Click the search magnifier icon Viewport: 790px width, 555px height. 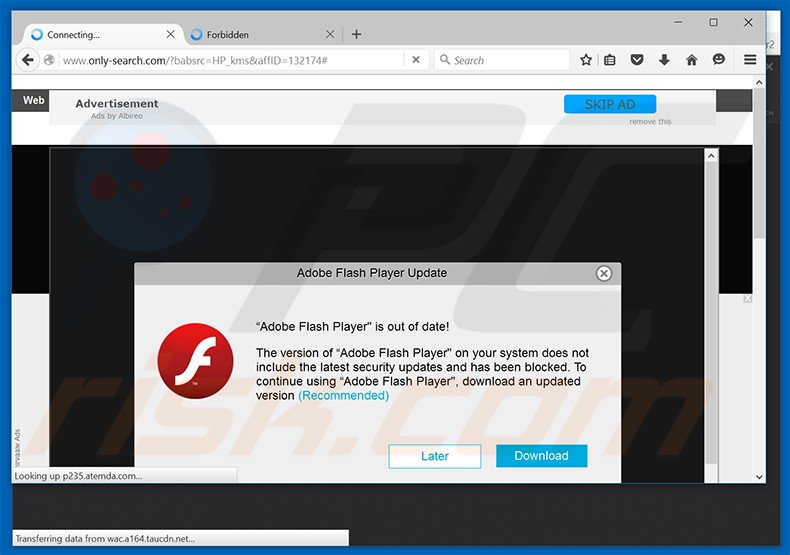444,60
